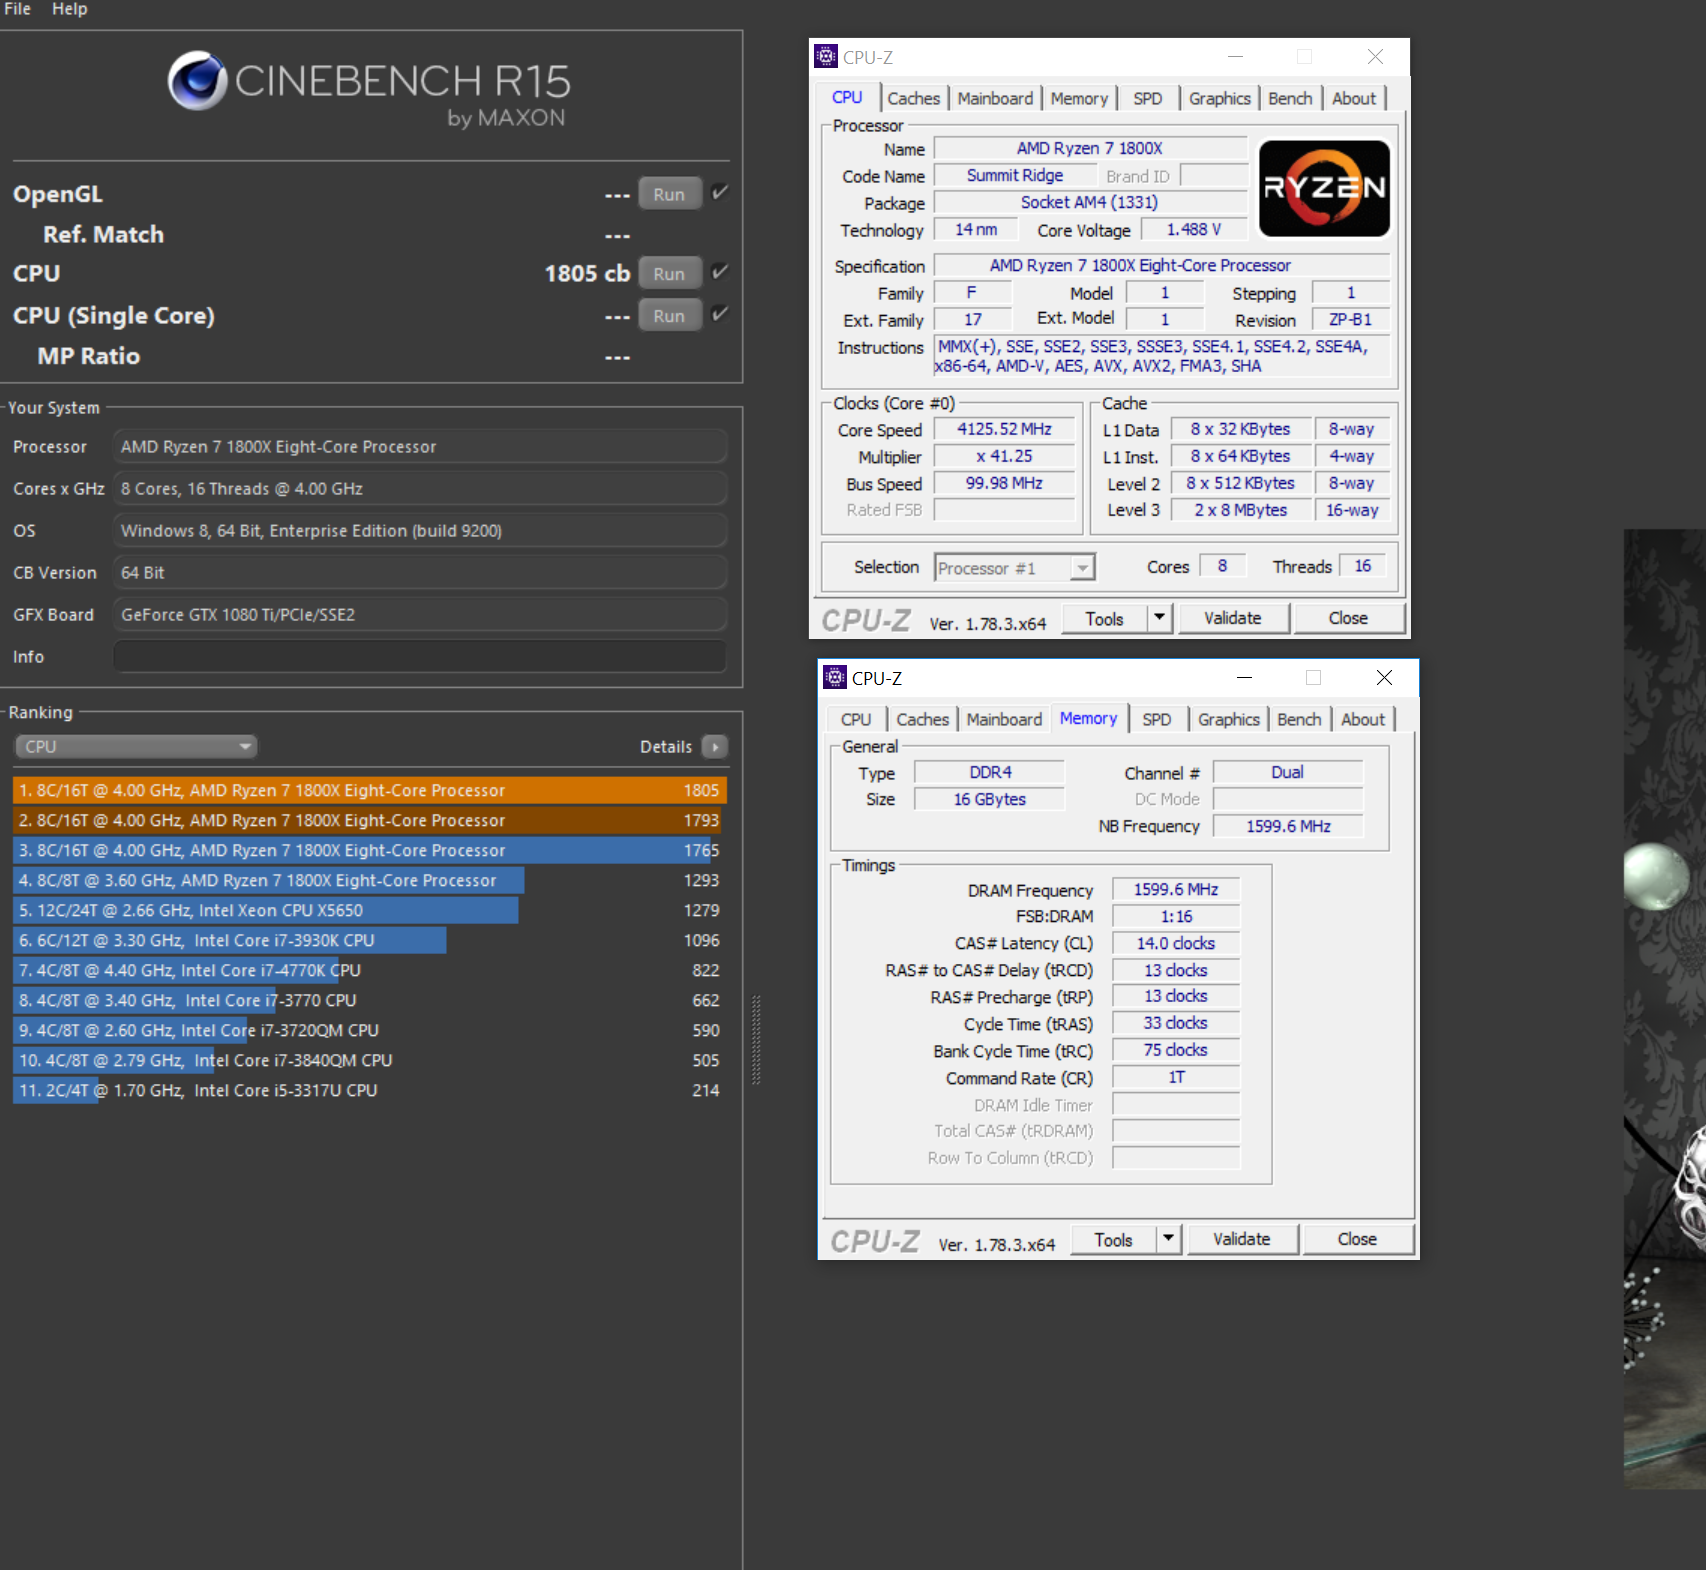Image resolution: width=1706 pixels, height=1570 pixels.
Task: Toggle the OpenGL test checkmark
Action: click(719, 193)
